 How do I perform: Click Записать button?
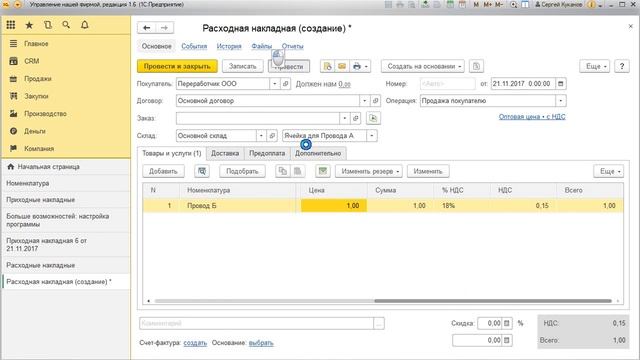242,66
